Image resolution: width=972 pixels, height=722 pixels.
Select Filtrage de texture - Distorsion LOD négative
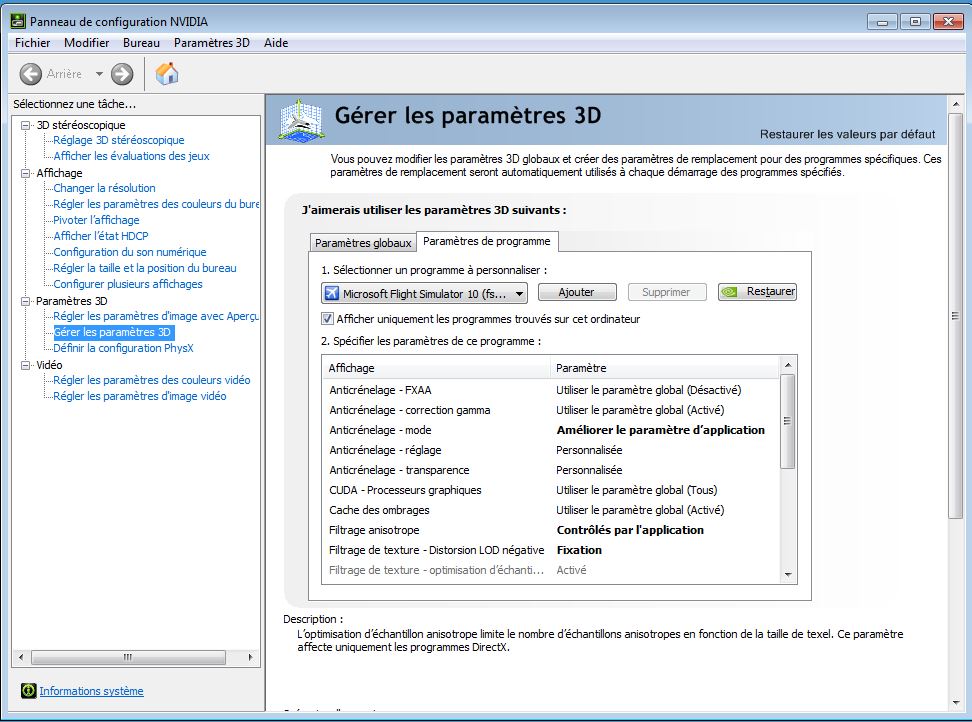click(550, 550)
